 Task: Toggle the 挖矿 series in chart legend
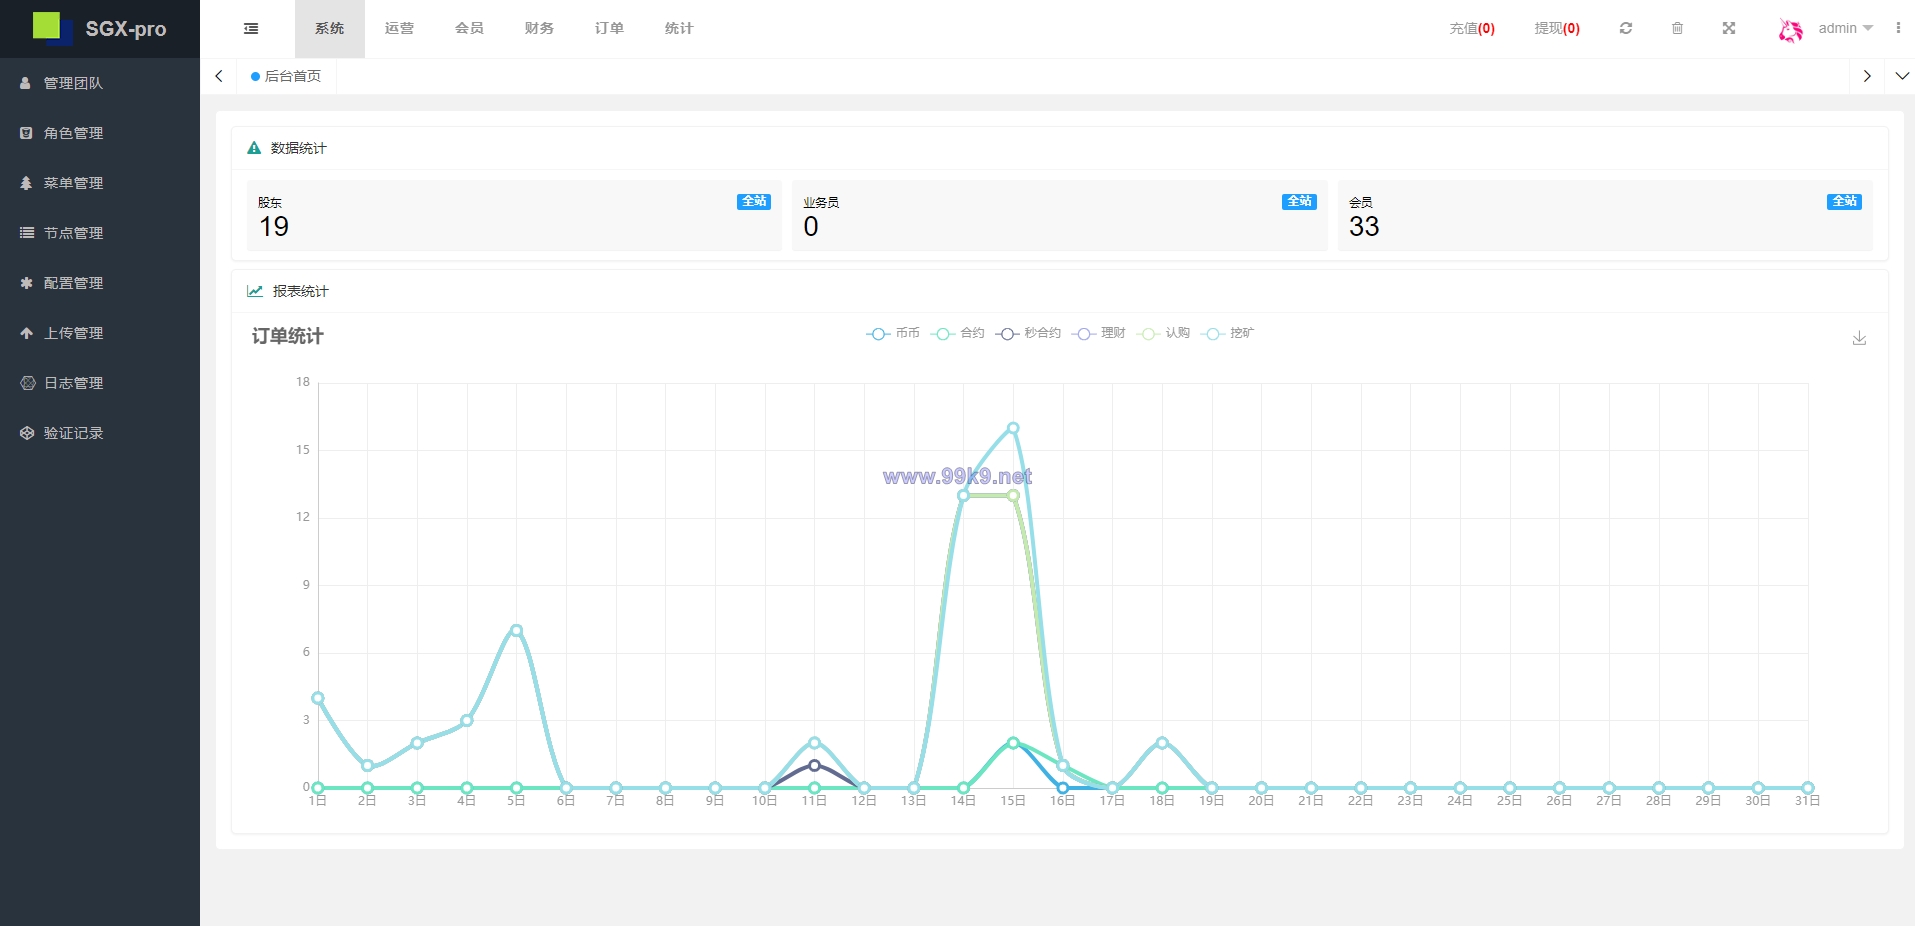[x=1227, y=333]
